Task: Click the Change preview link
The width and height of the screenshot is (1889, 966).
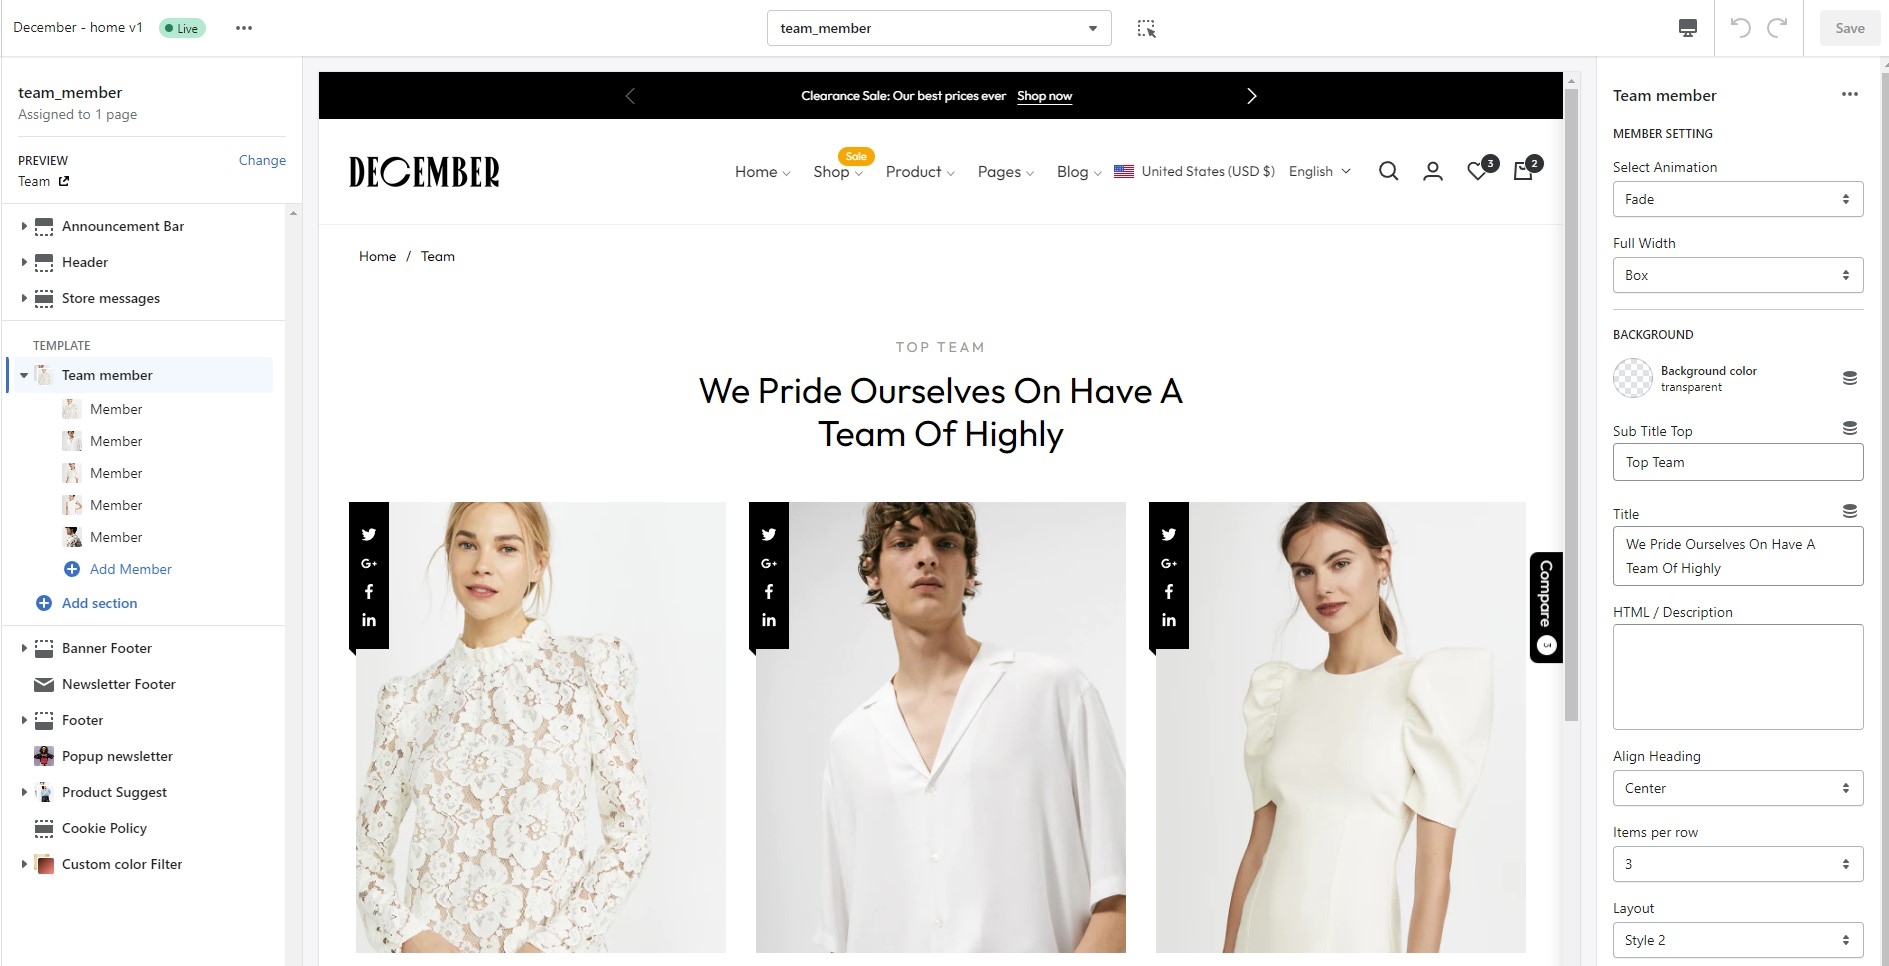Action: [262, 160]
